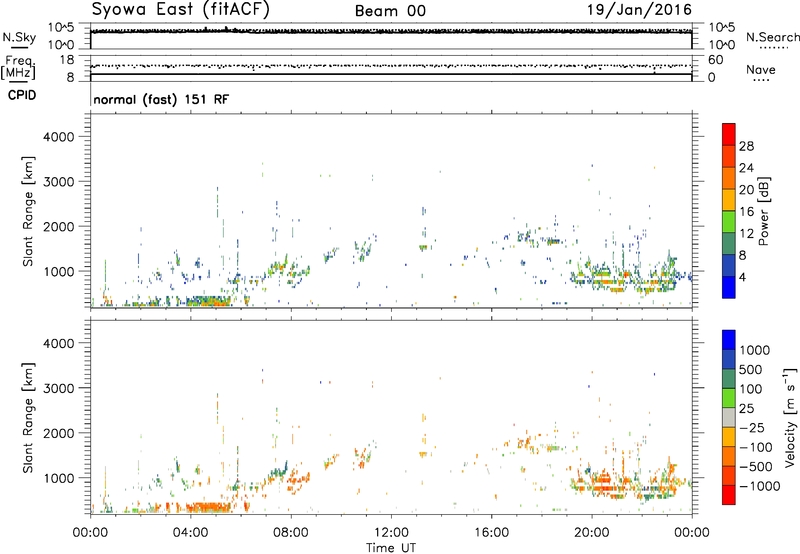Click the Syowa East (fitACF) title
The image size is (800, 554).
pyautogui.click(x=181, y=9)
